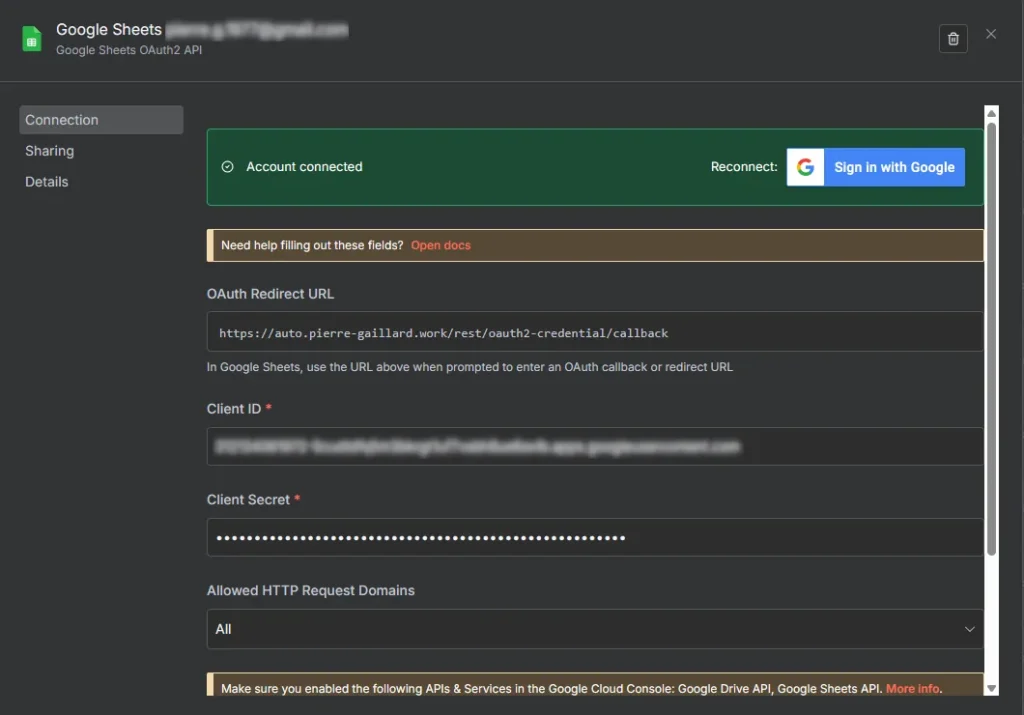Click the Reconnect label
The image size is (1024, 715).
click(744, 167)
